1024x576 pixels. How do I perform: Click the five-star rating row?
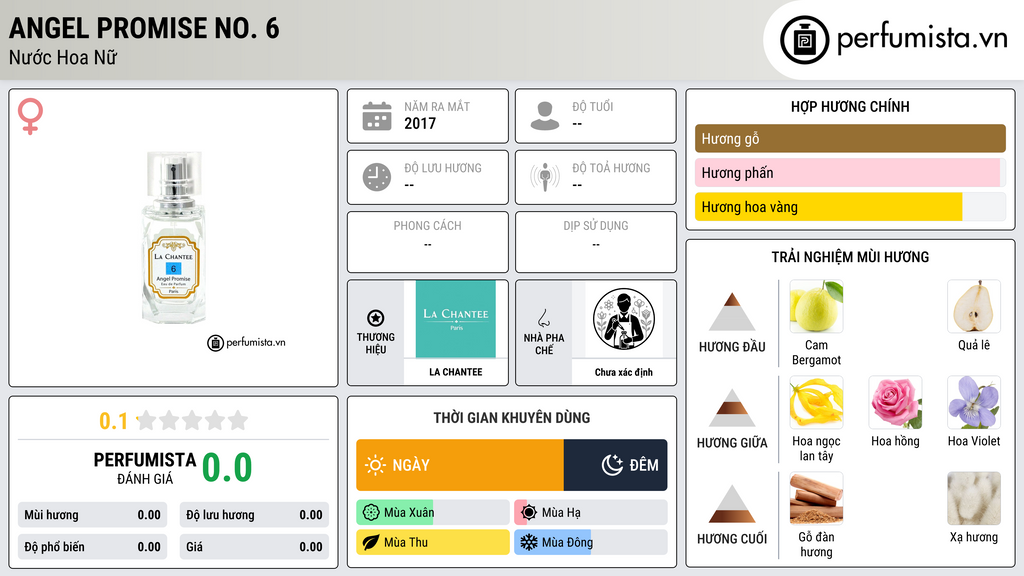coord(192,420)
